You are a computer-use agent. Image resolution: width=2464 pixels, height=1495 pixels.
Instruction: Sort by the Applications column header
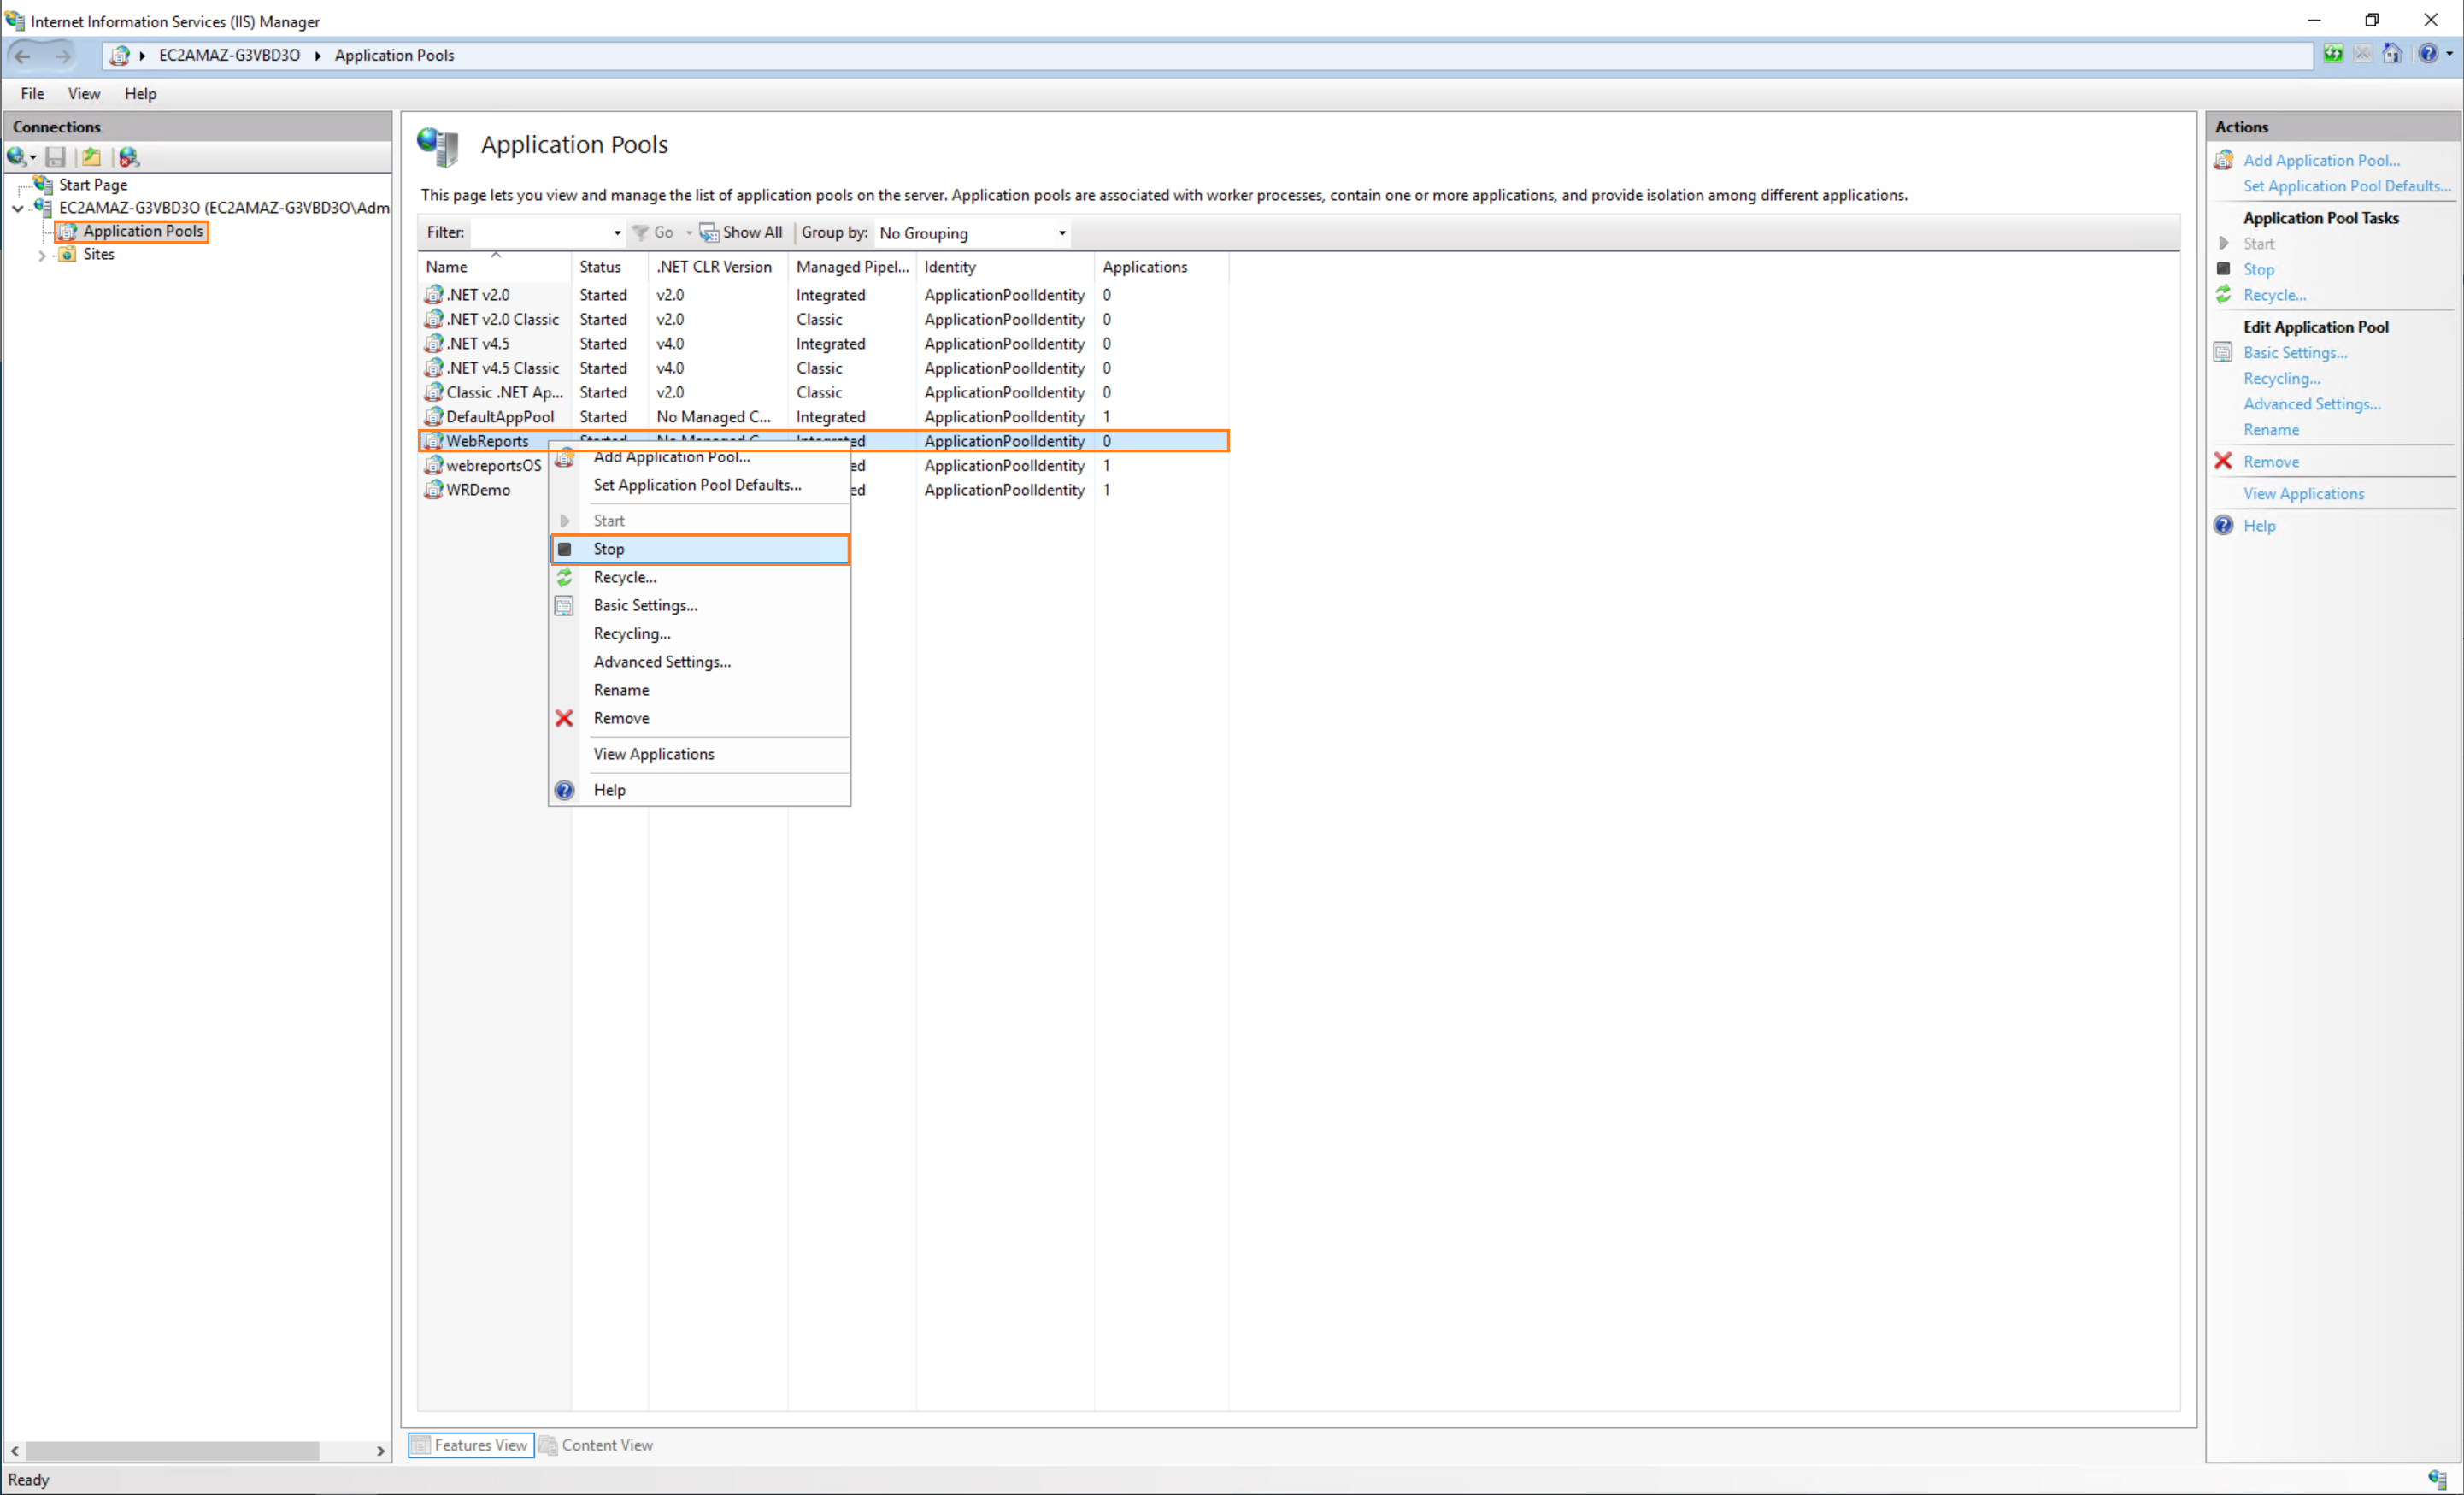1161,267
